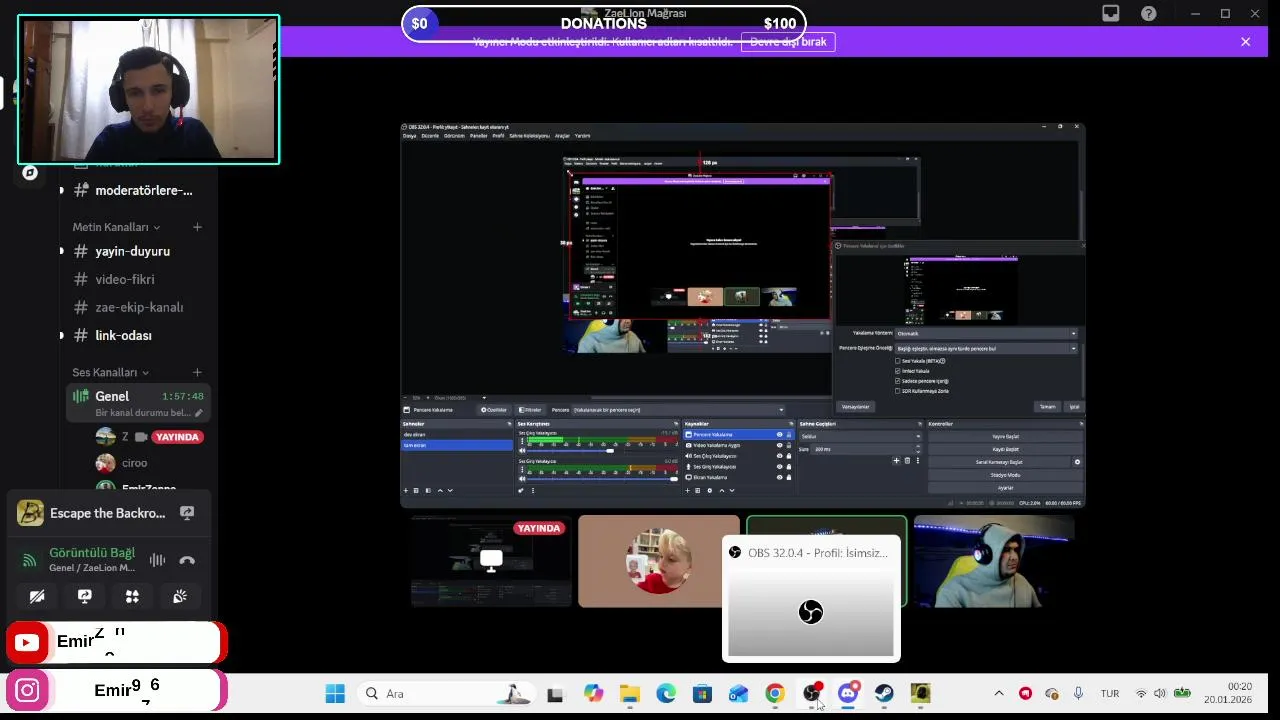Screen dimensions: 1280x720
Task: Open Discord from the taskbar
Action: point(848,693)
